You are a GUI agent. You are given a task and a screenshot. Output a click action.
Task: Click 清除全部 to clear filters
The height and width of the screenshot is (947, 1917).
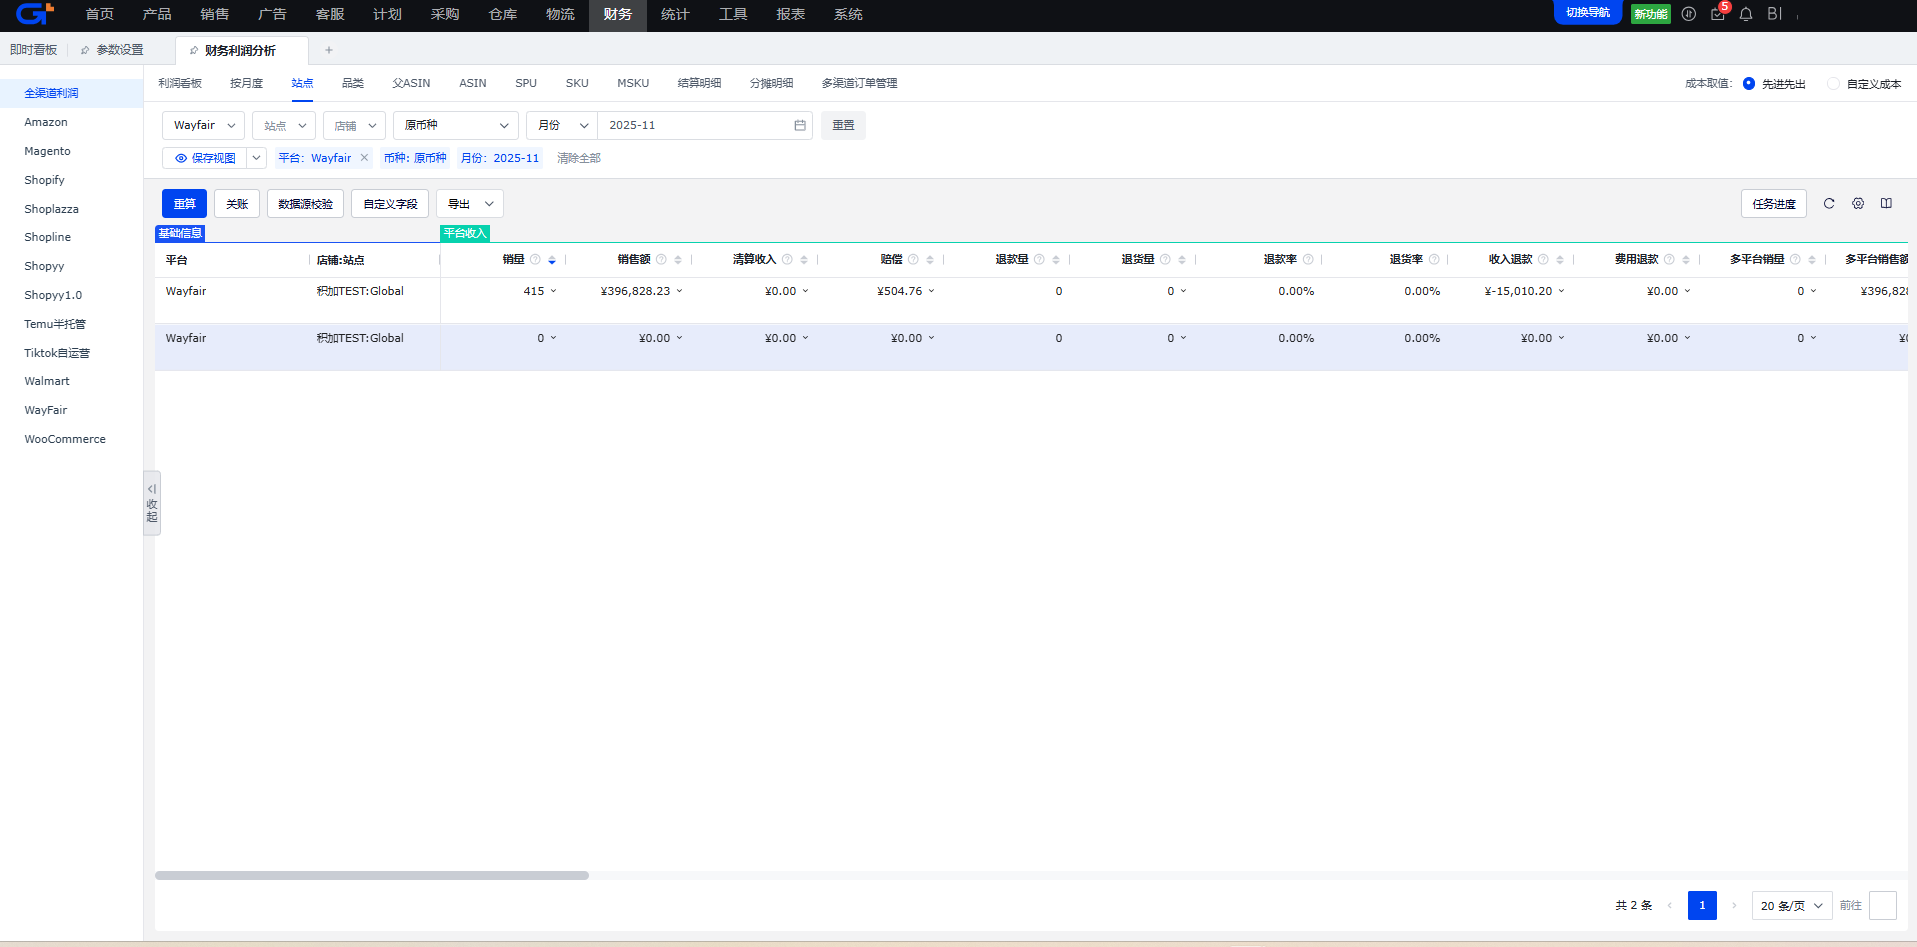[579, 158]
